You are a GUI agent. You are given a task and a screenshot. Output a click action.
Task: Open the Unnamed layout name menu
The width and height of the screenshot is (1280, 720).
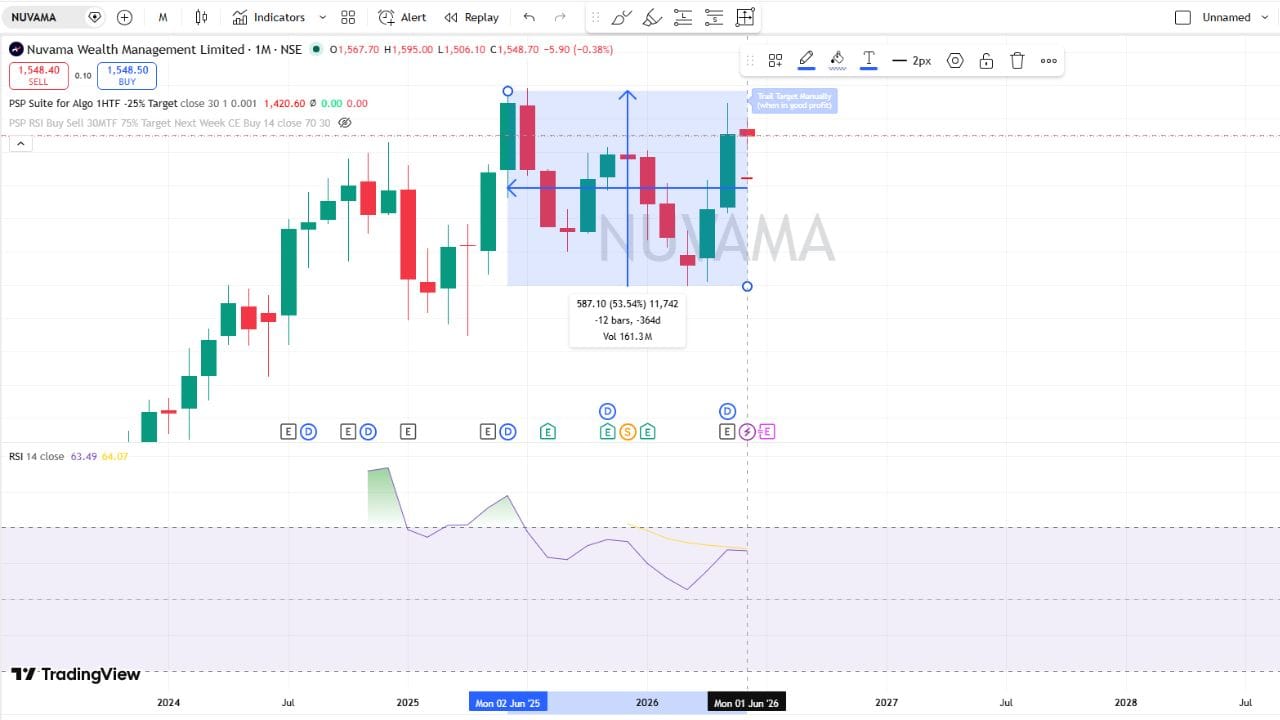pyautogui.click(x=1233, y=17)
